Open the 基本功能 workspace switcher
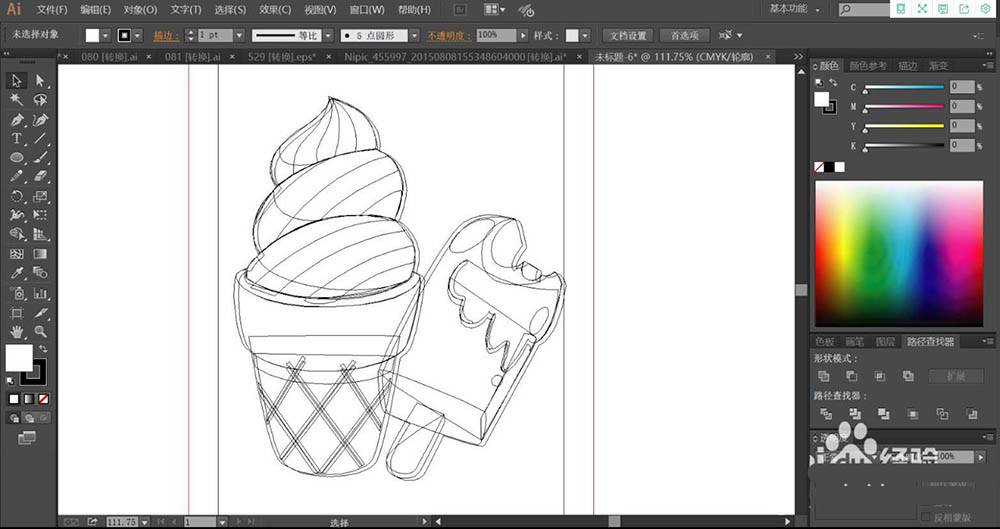This screenshot has width=1000, height=529. point(795,9)
